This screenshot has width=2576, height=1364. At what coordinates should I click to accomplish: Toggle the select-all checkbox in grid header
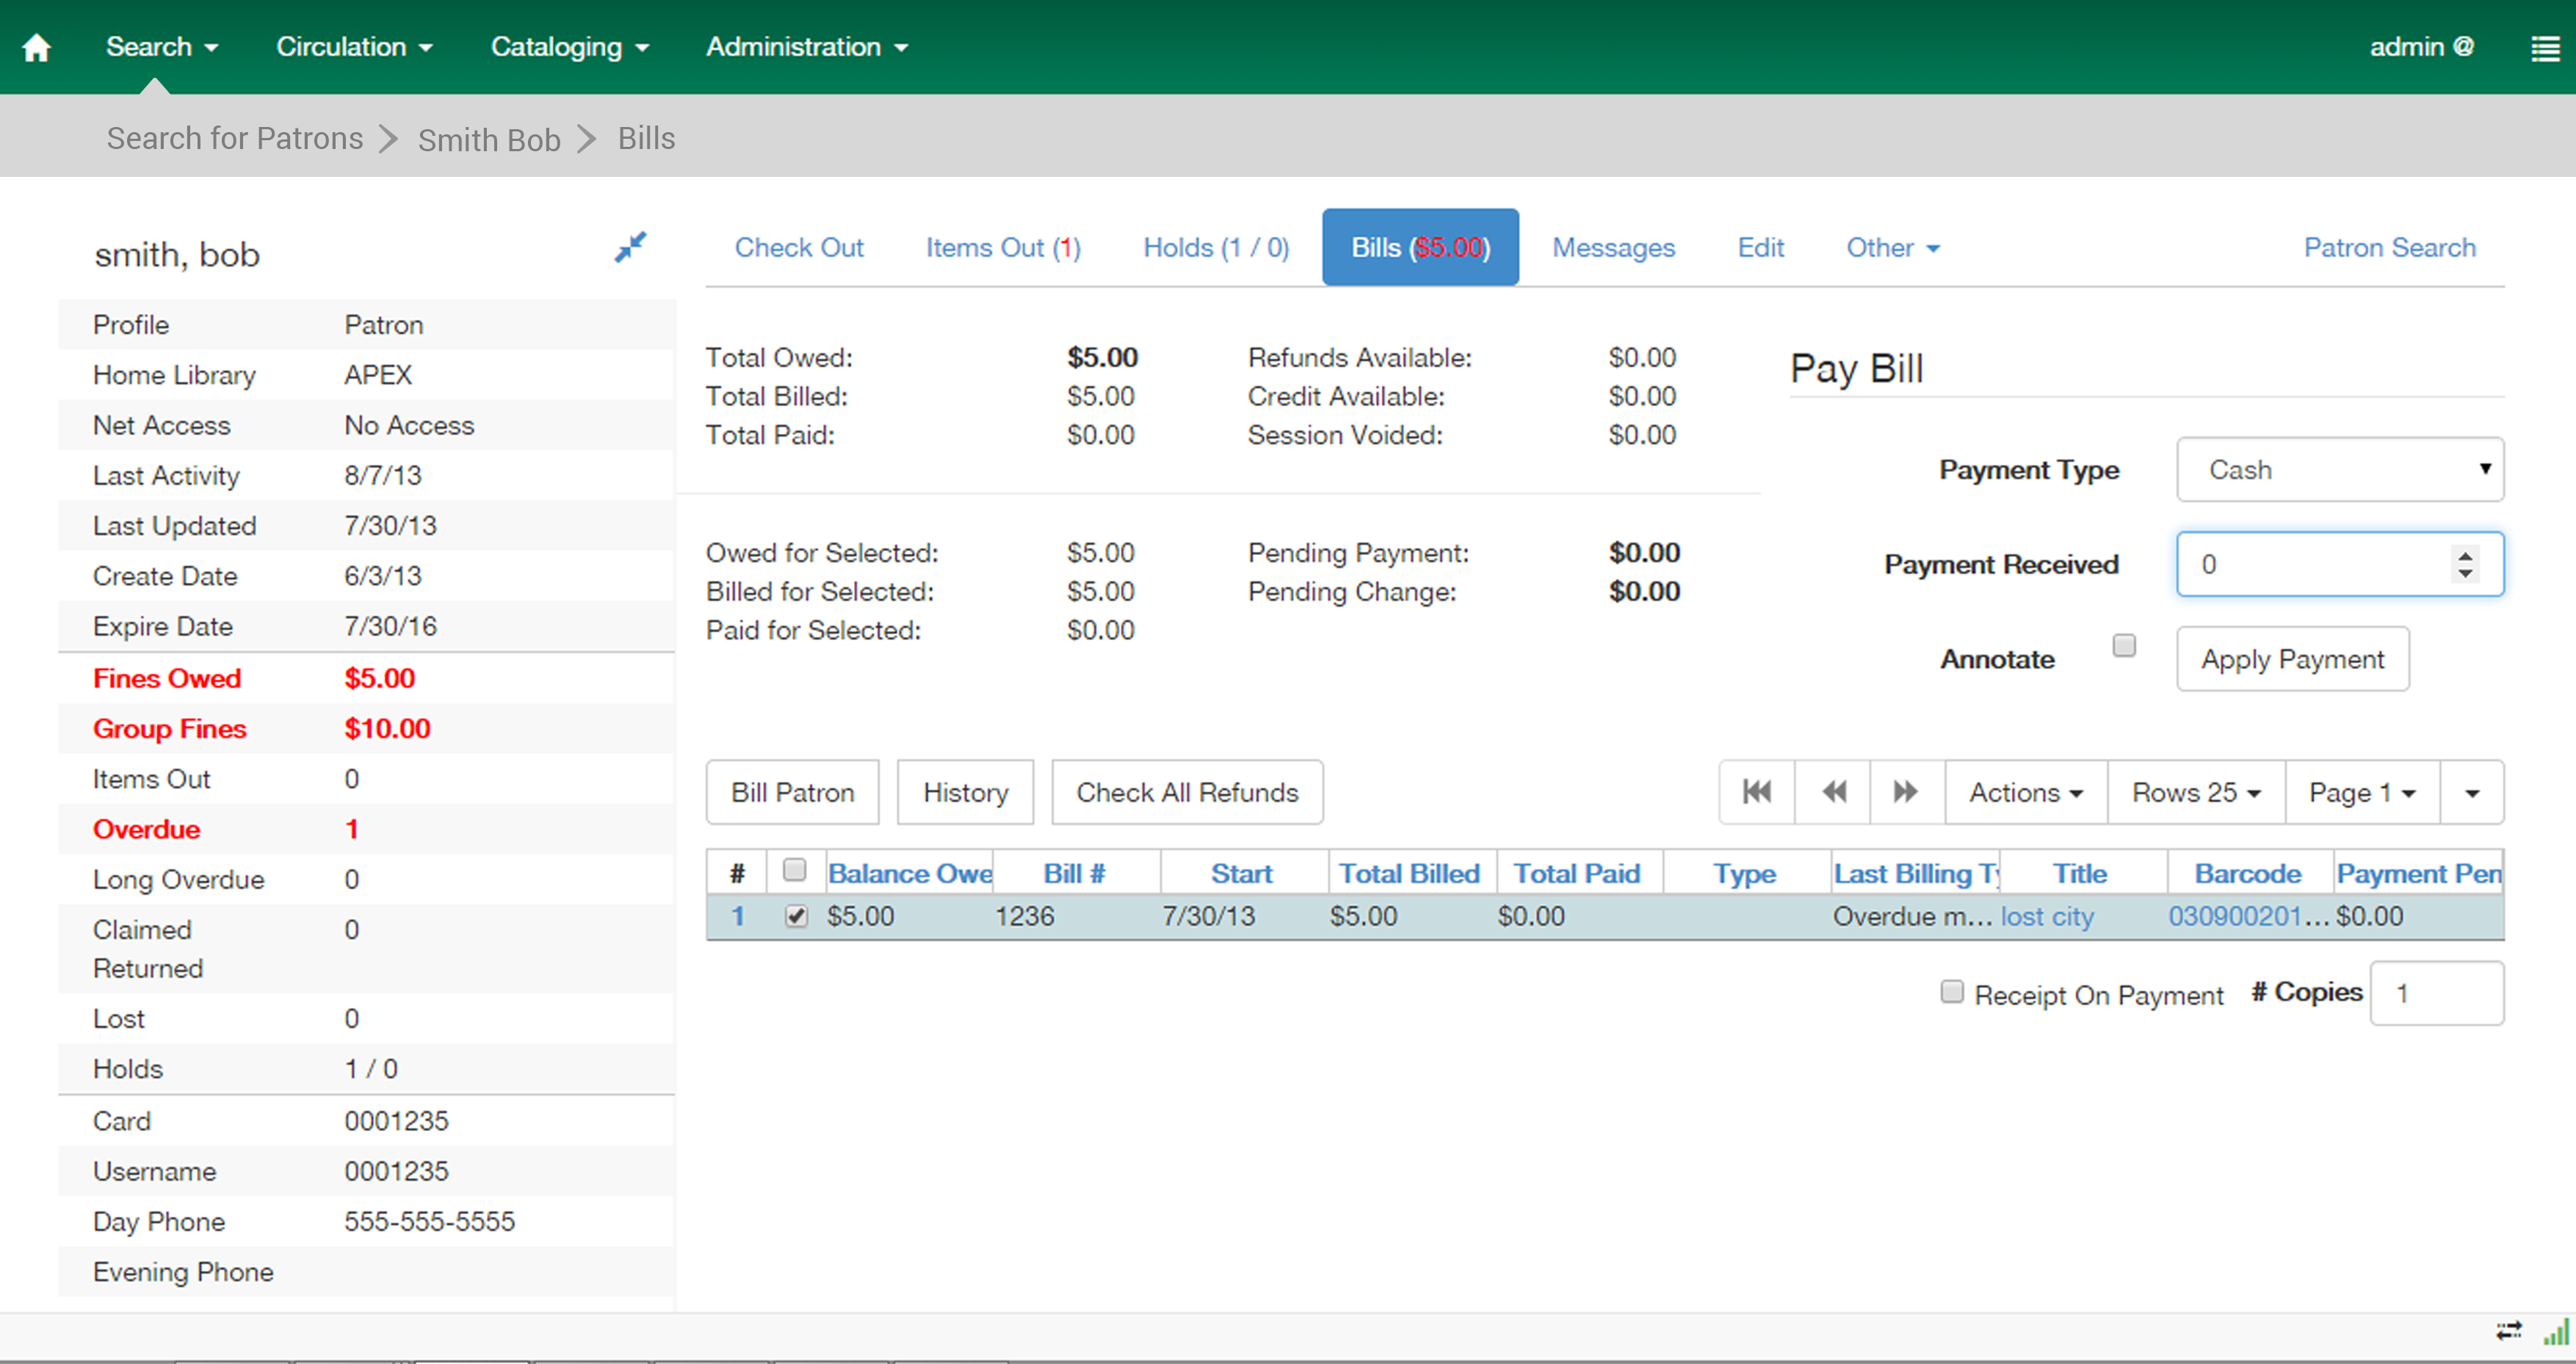(794, 870)
